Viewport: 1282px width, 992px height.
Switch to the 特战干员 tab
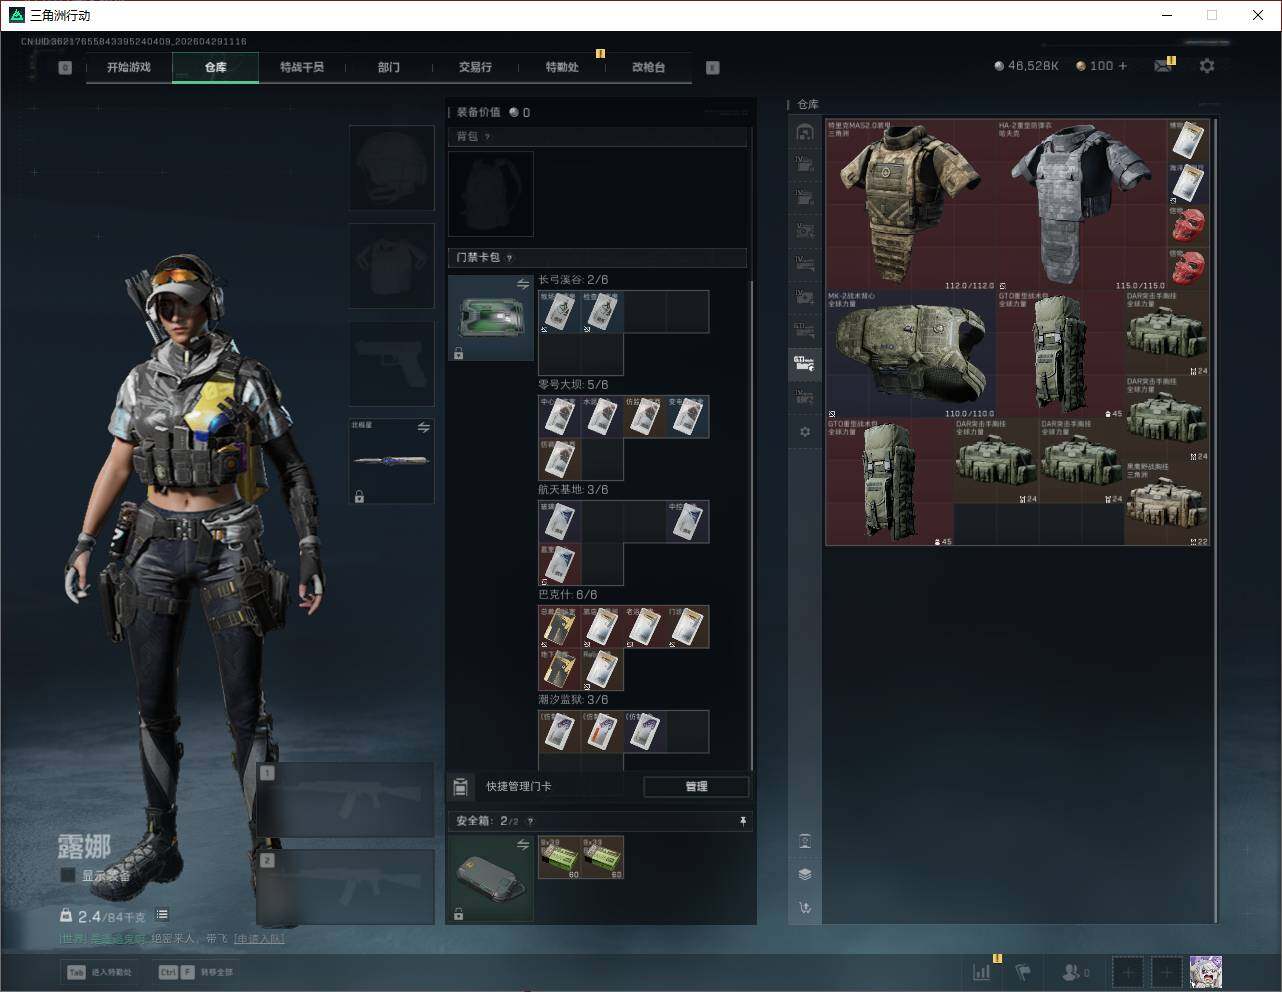tap(302, 67)
